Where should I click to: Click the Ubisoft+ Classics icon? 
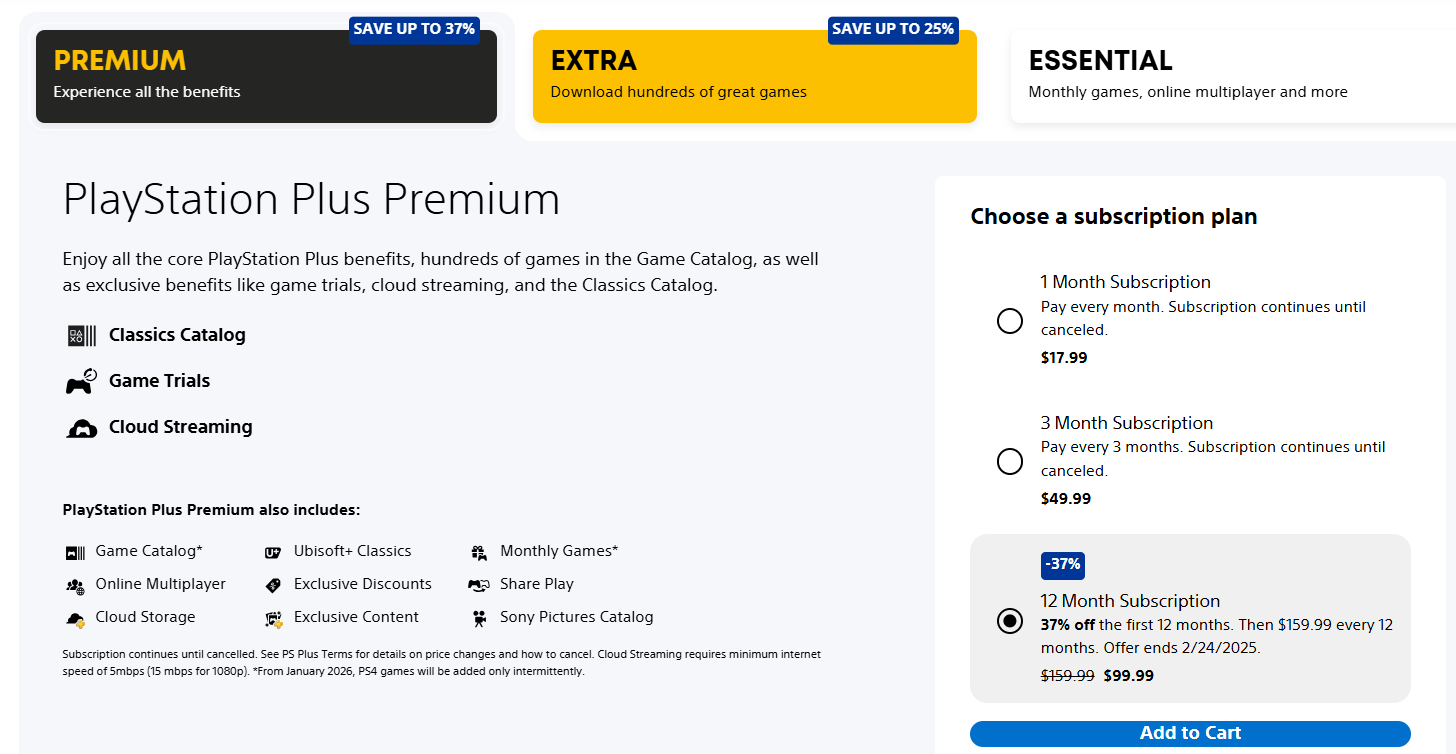(x=272, y=551)
